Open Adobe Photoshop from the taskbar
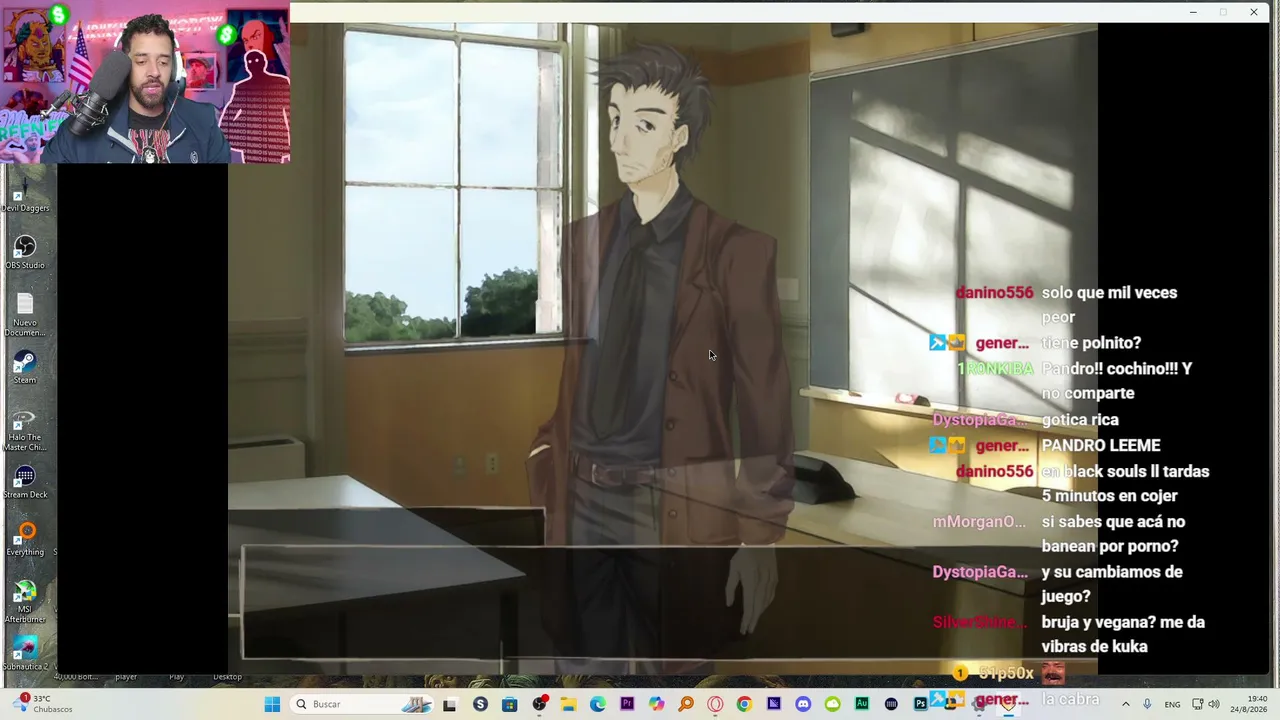The width and height of the screenshot is (1280, 720). (920, 704)
